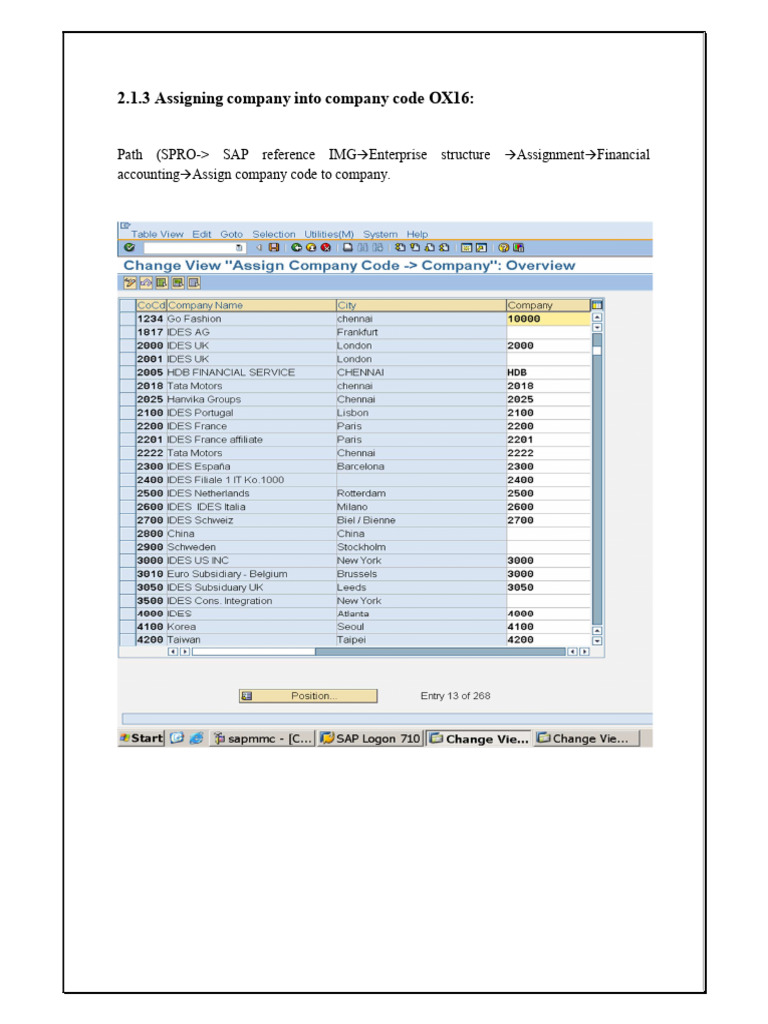Click the Windows Start button
The height and width of the screenshot is (1024, 768).
click(142, 739)
